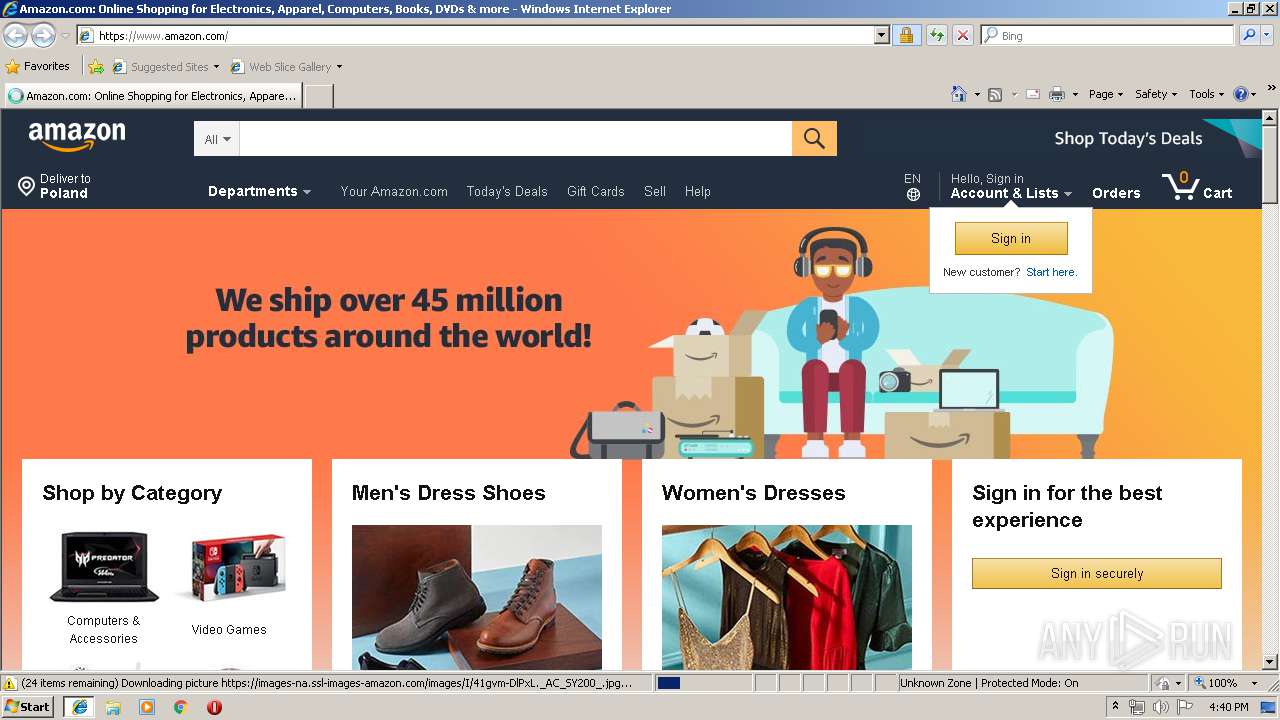
Task: Expand Account & Lists dropdown
Action: click(1011, 193)
